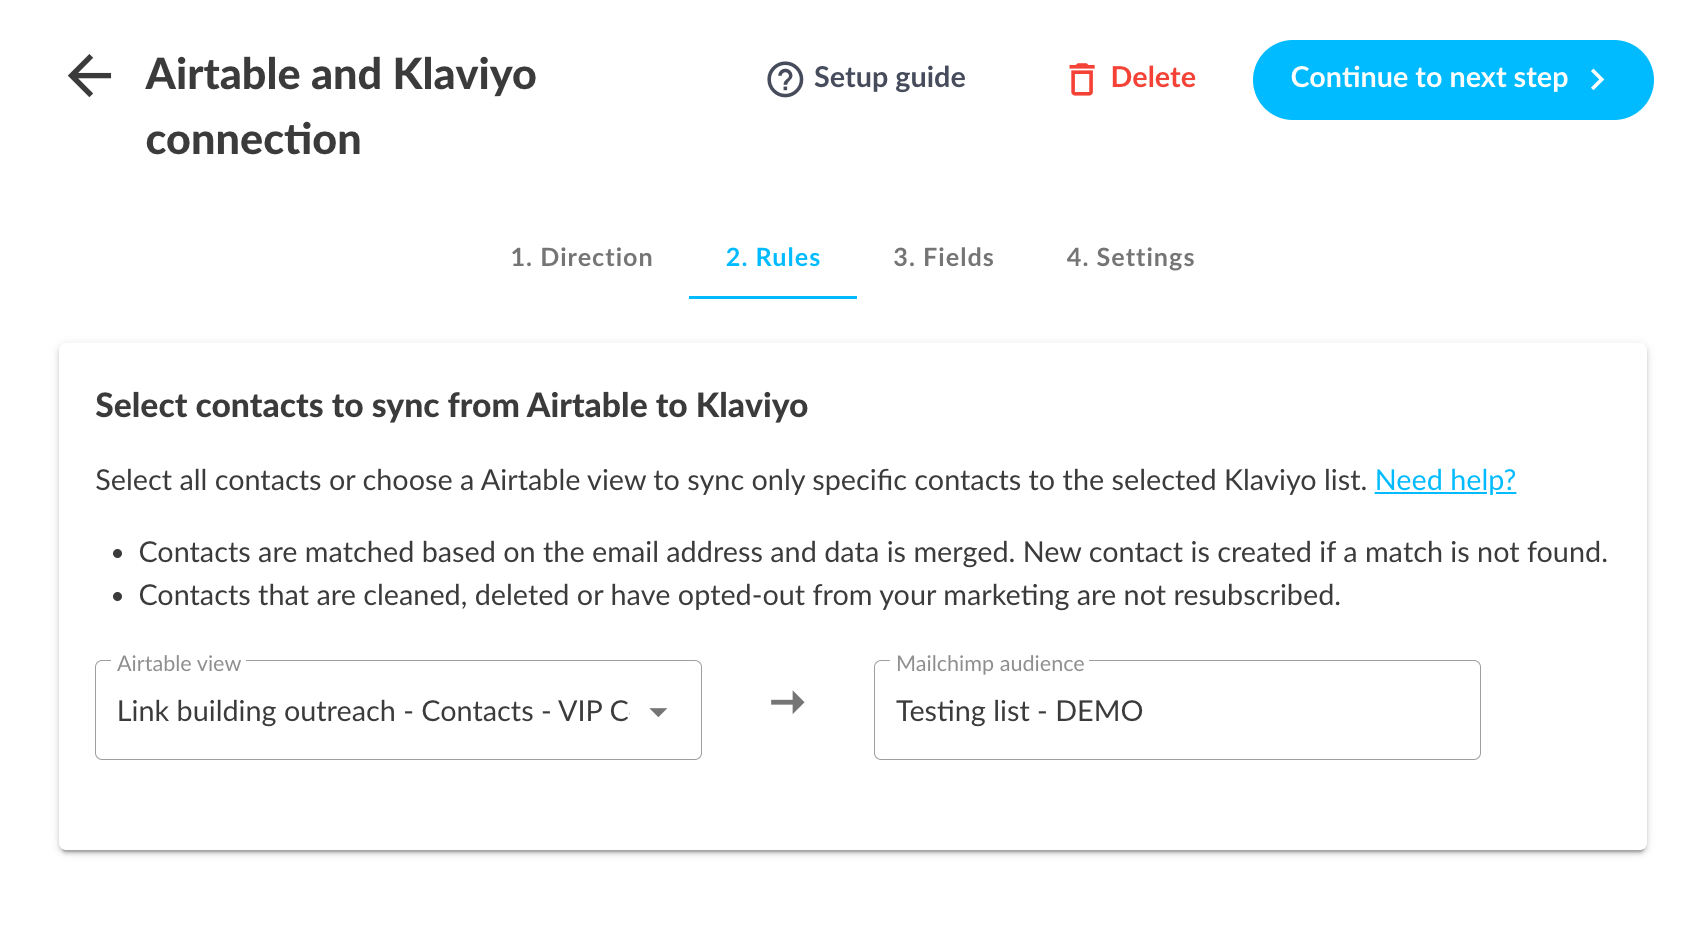The height and width of the screenshot is (936, 1706).
Task: Click the Delete text button
Action: [x=1153, y=78]
